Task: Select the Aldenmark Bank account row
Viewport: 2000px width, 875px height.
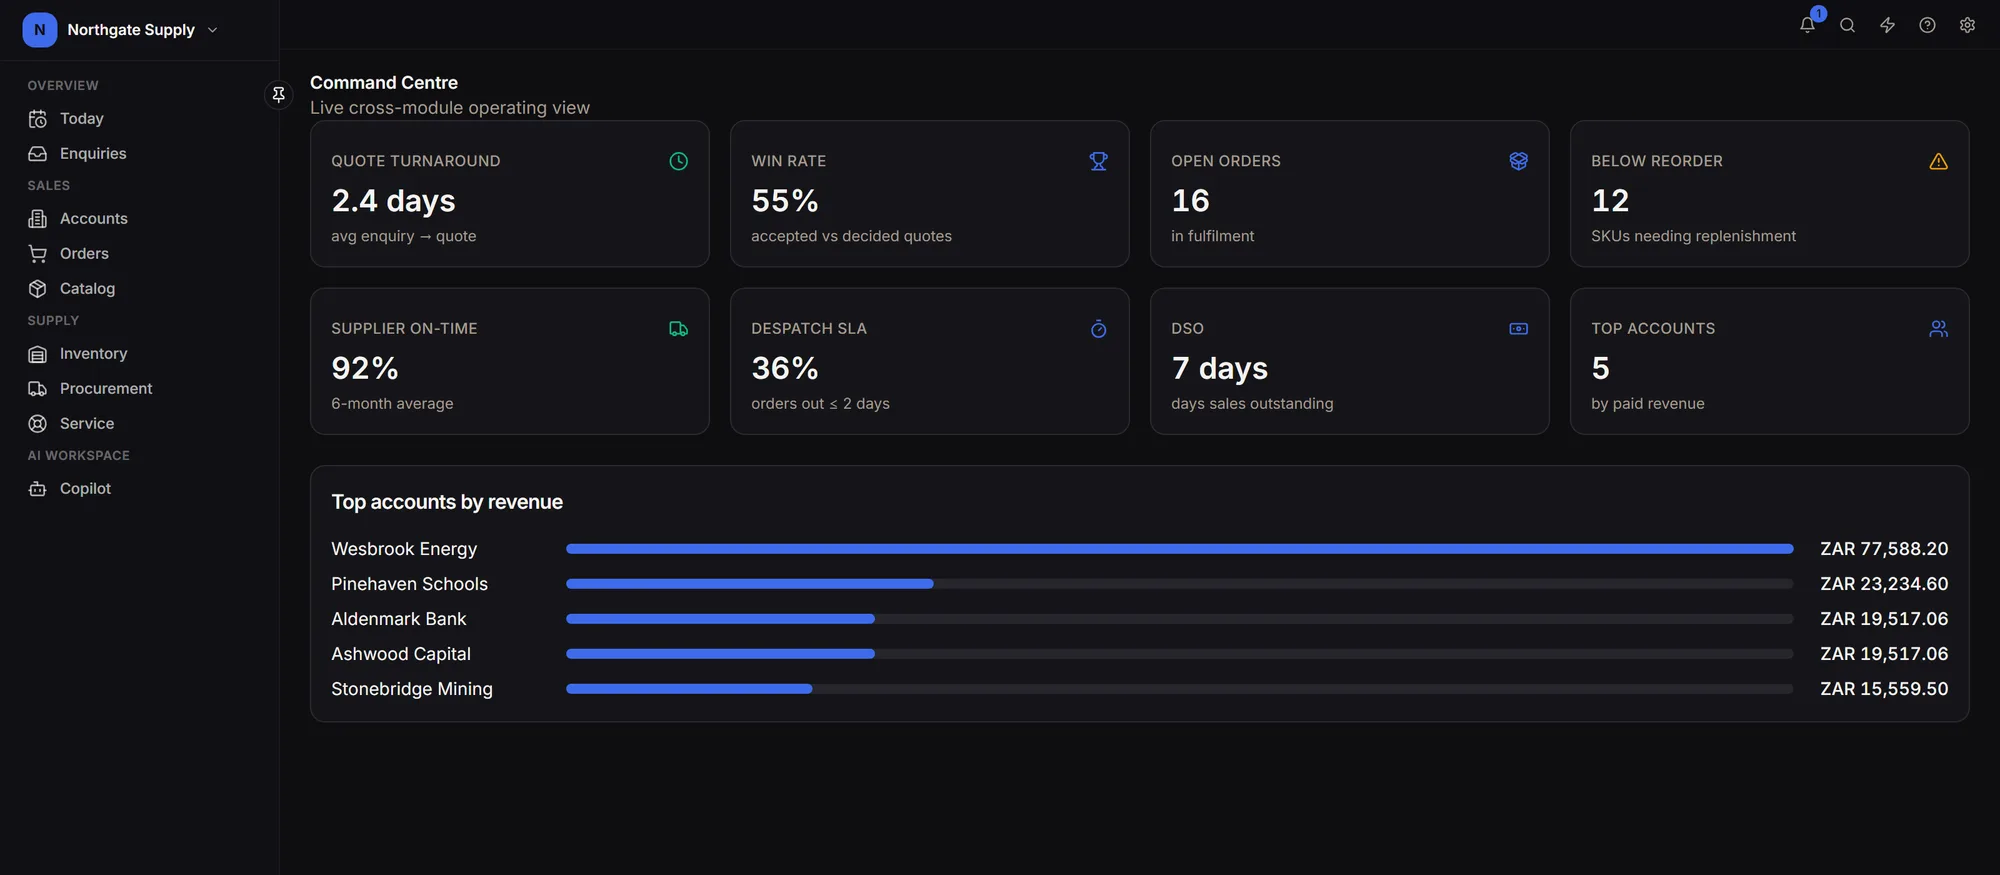Action: [1139, 619]
